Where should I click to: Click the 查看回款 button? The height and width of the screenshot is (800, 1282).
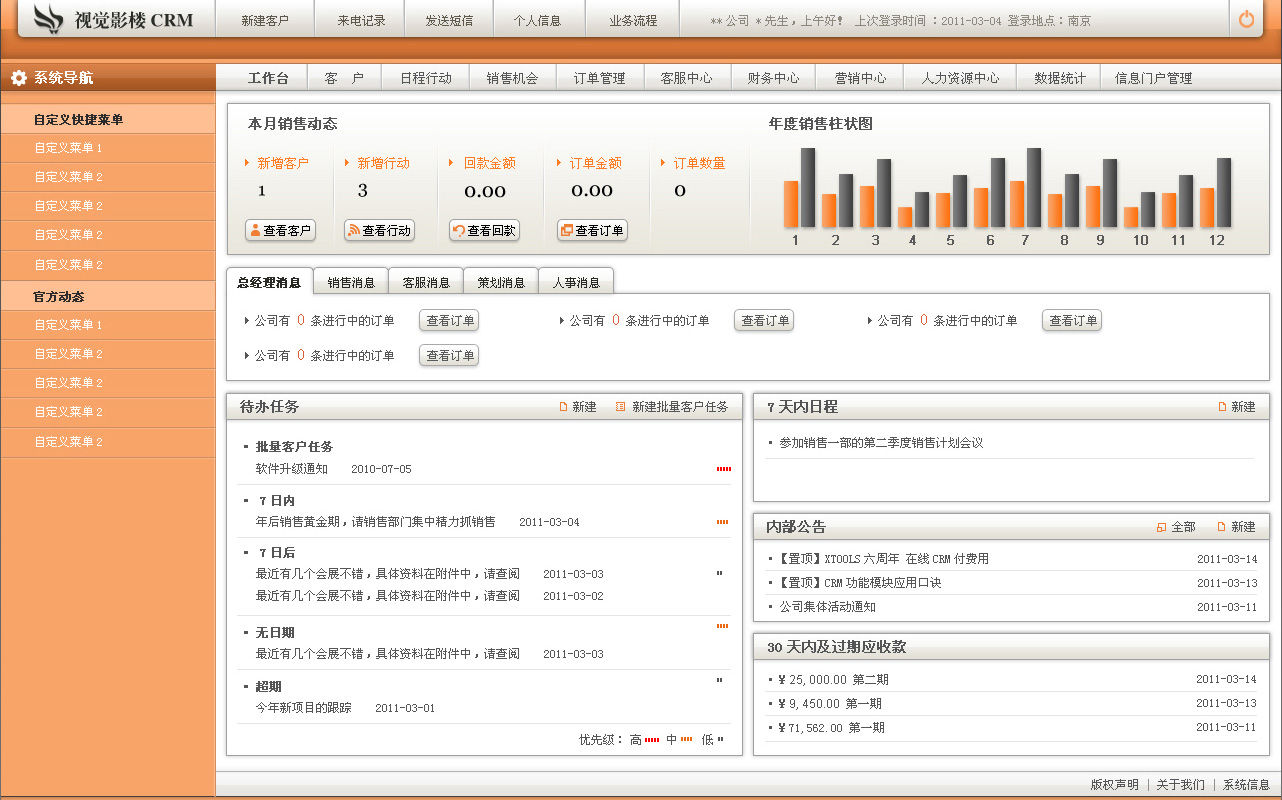click(485, 230)
